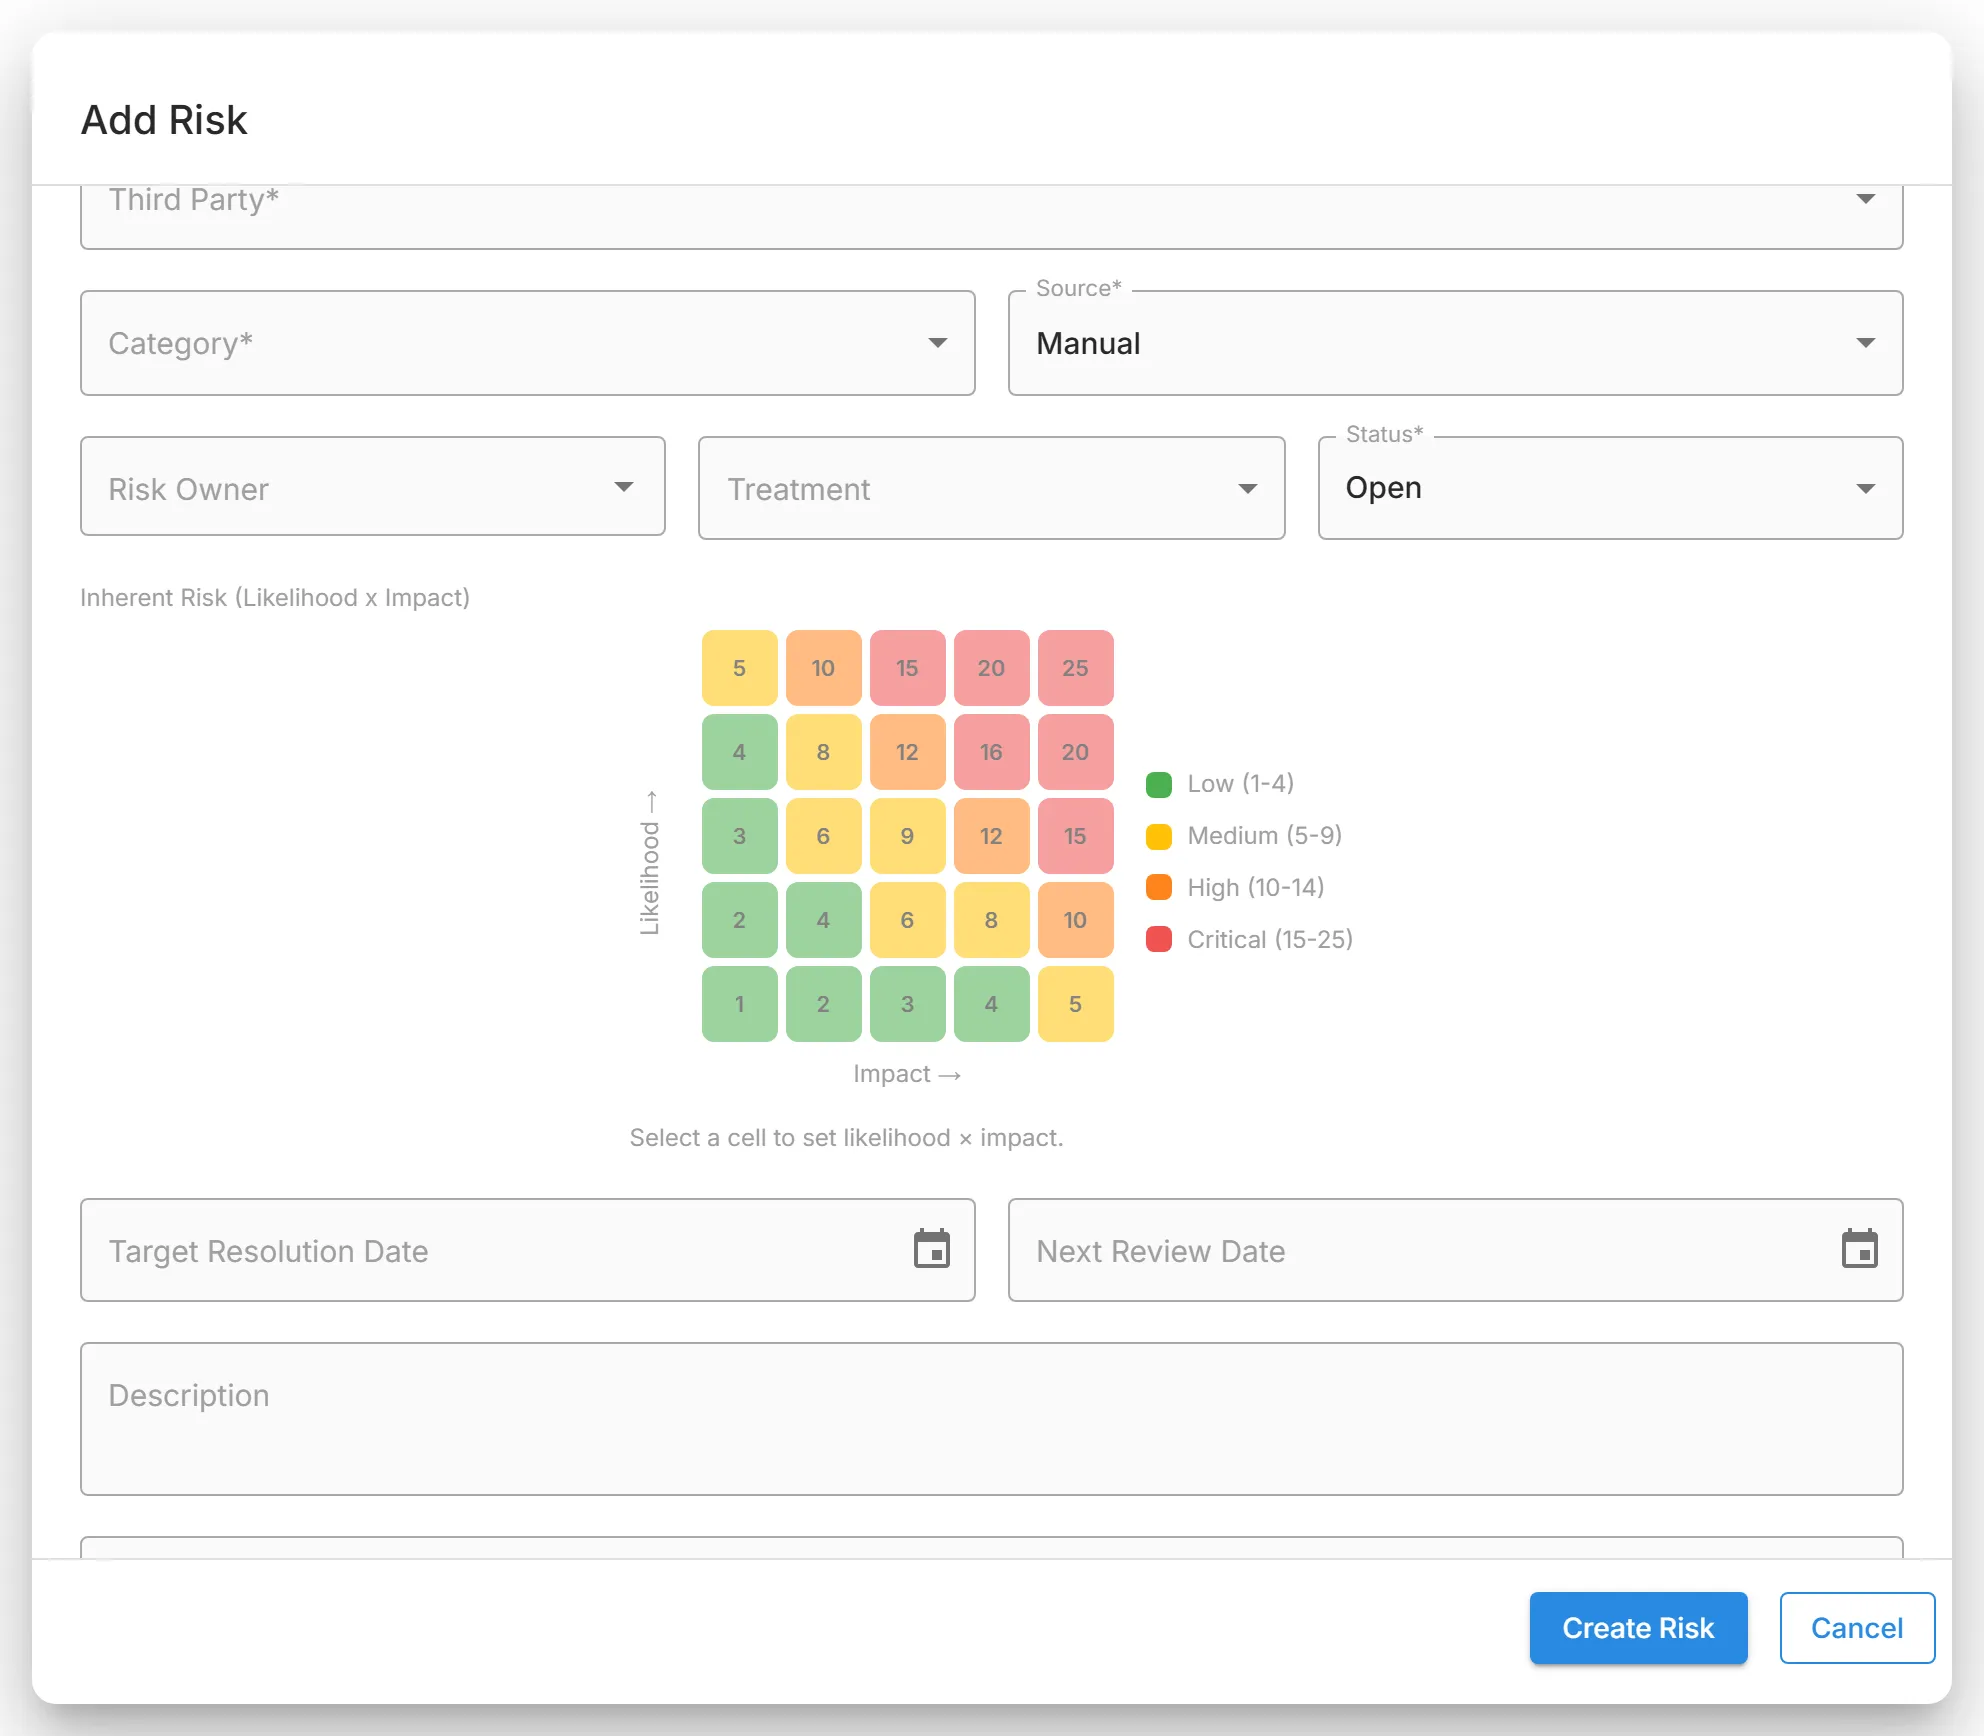Pick cell 12 at likelihood 4, impact 3
1984x1736 pixels.
tap(907, 752)
